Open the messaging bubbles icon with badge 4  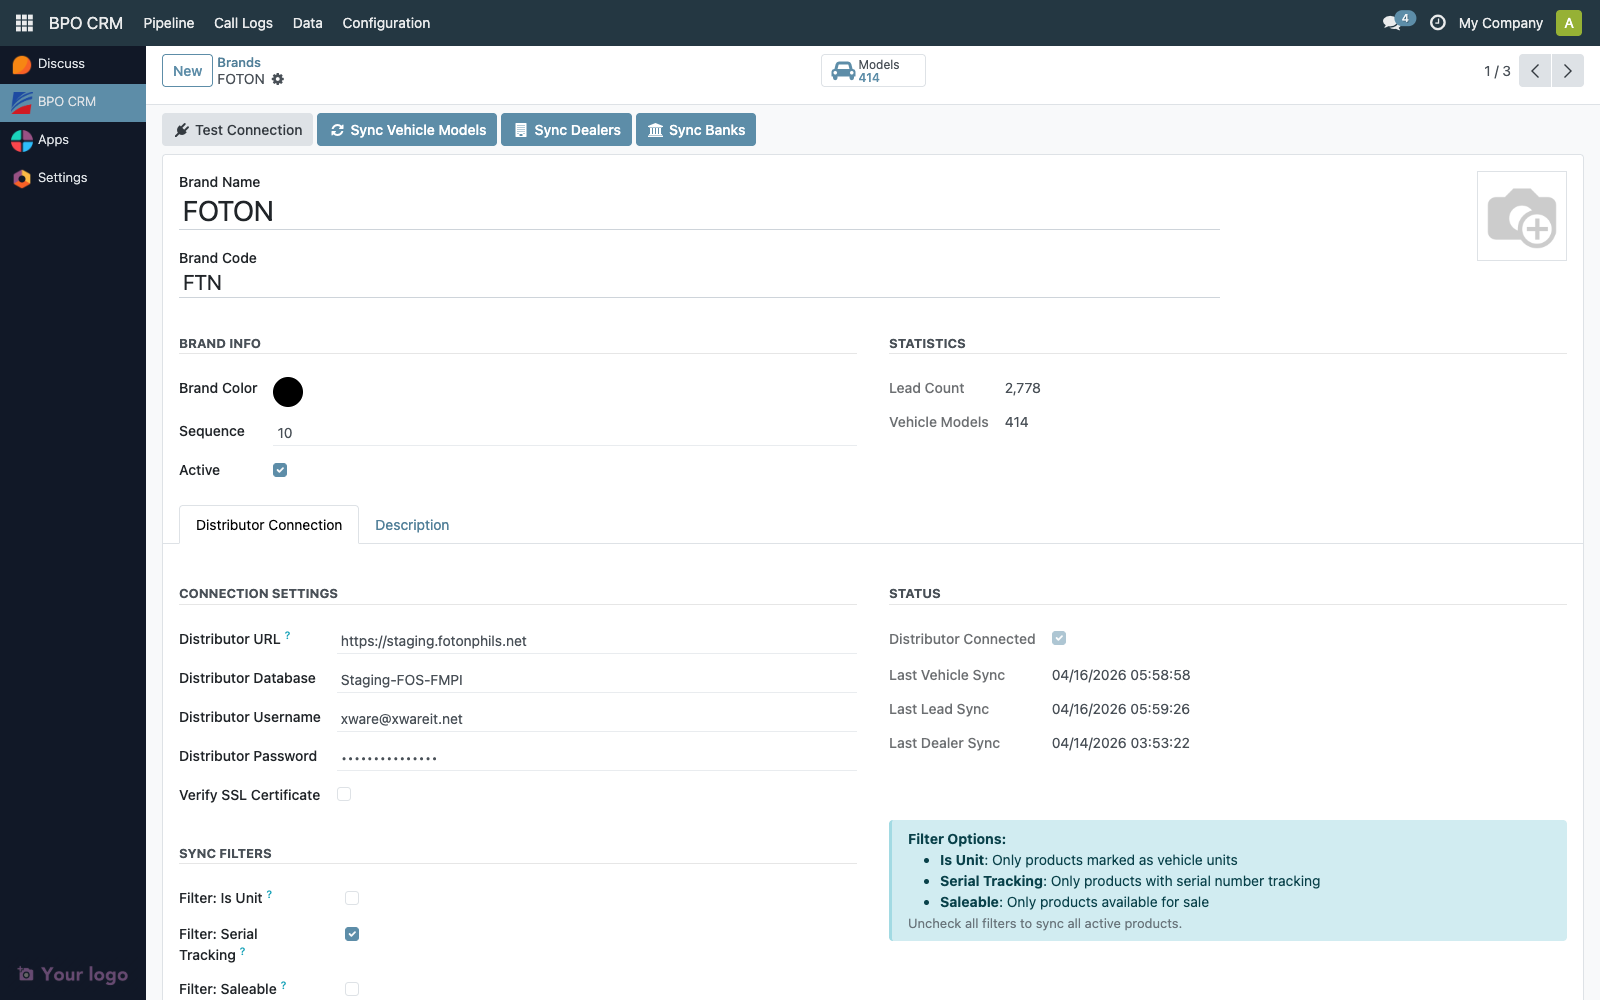(x=1392, y=20)
